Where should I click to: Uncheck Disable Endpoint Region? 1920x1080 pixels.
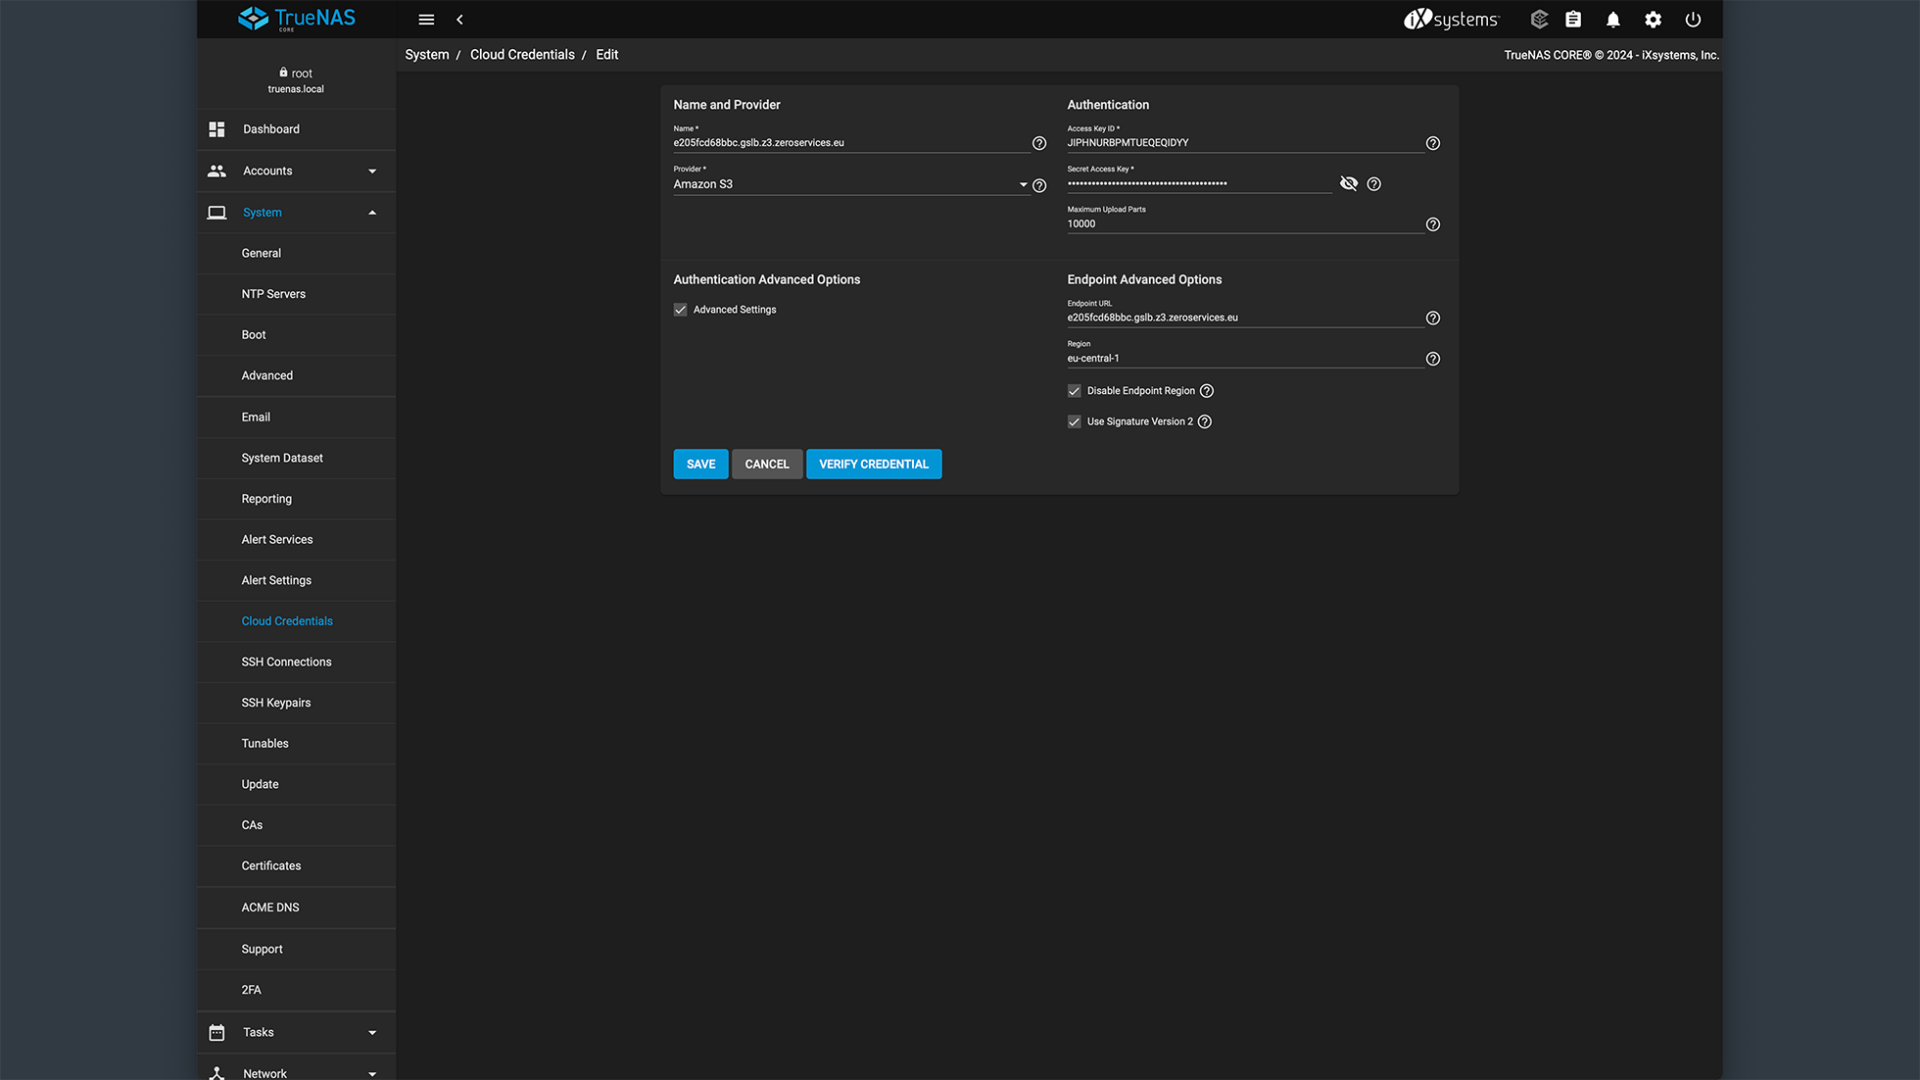[1074, 390]
